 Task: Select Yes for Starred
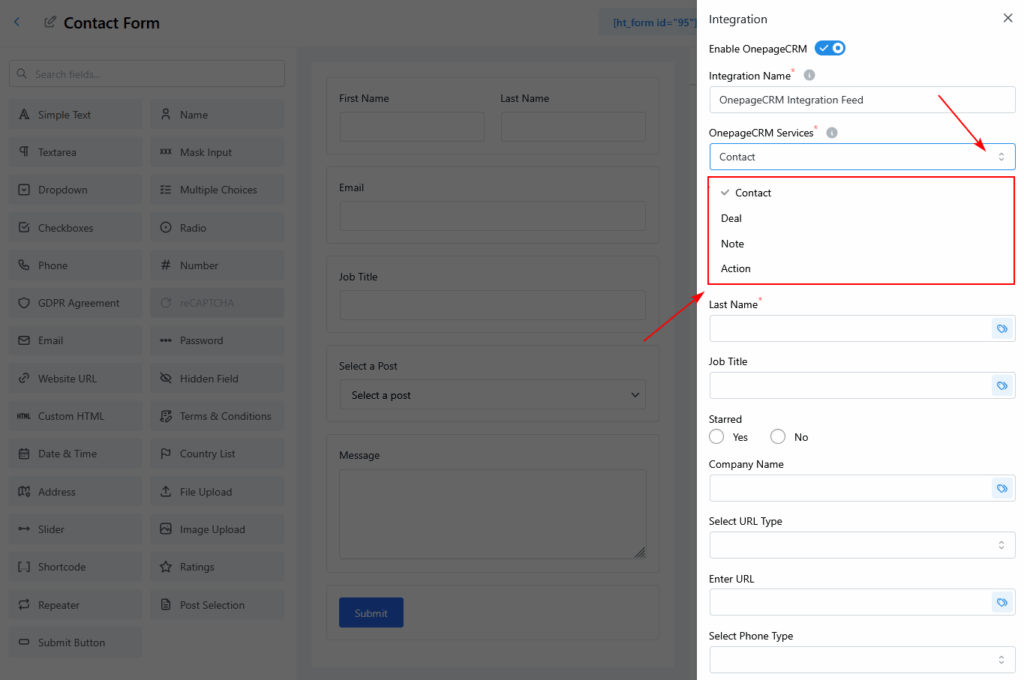click(717, 437)
